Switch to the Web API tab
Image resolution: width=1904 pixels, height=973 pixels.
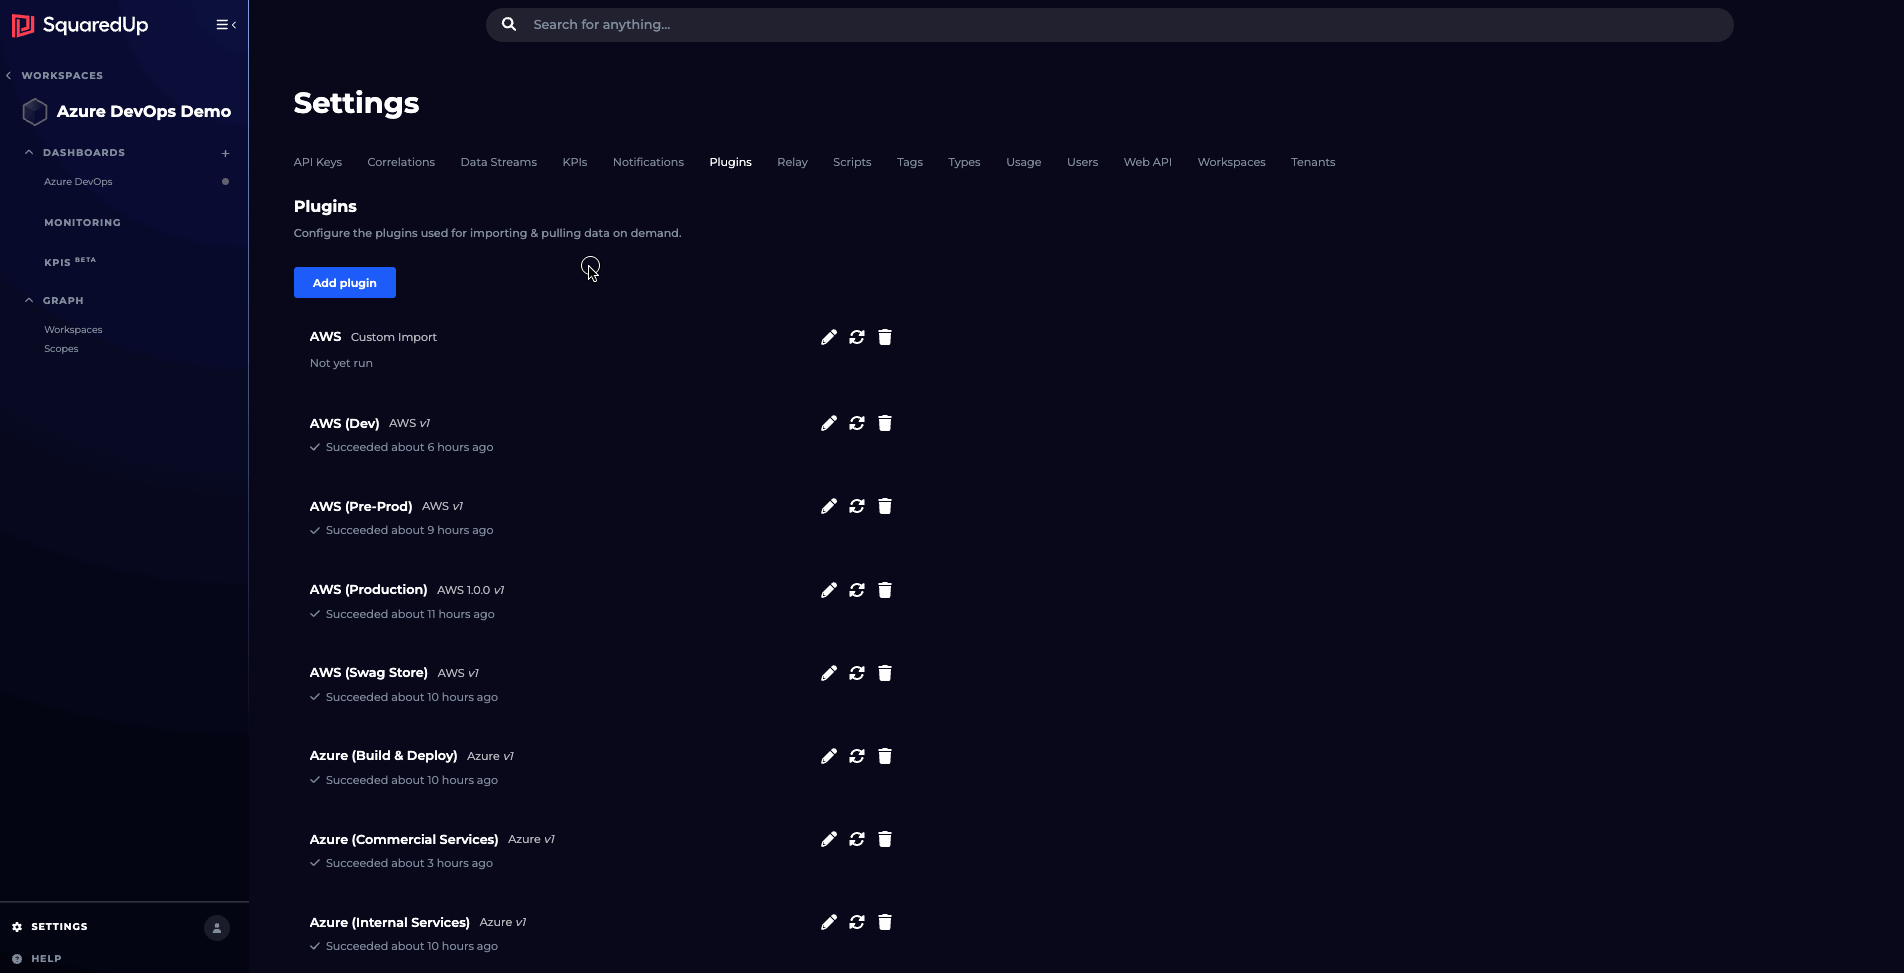tap(1147, 162)
